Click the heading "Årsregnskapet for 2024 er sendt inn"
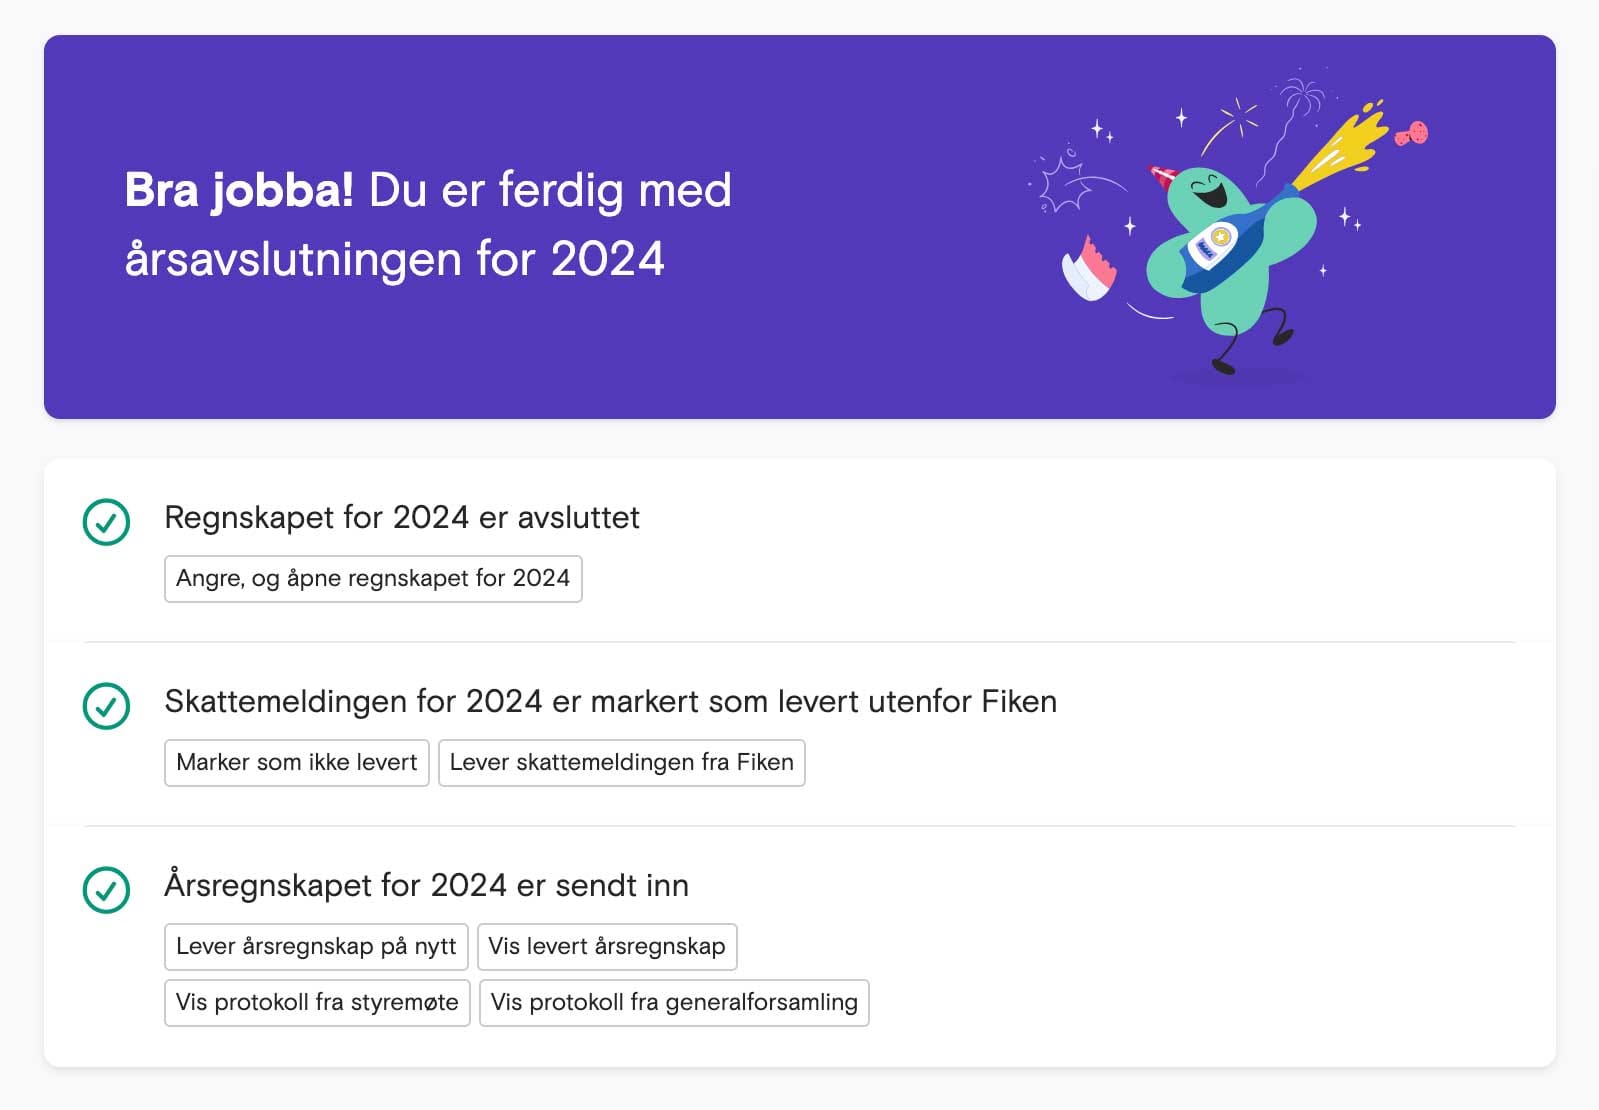This screenshot has width=1599, height=1110. [x=427, y=885]
